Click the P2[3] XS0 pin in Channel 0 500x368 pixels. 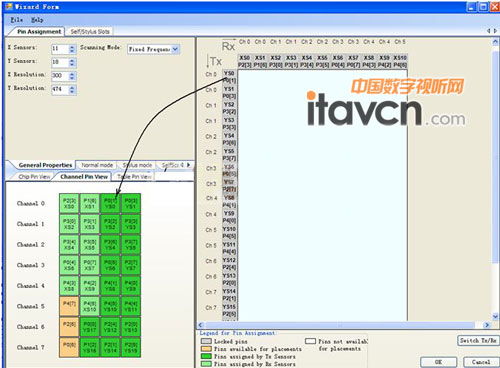[x=69, y=203]
